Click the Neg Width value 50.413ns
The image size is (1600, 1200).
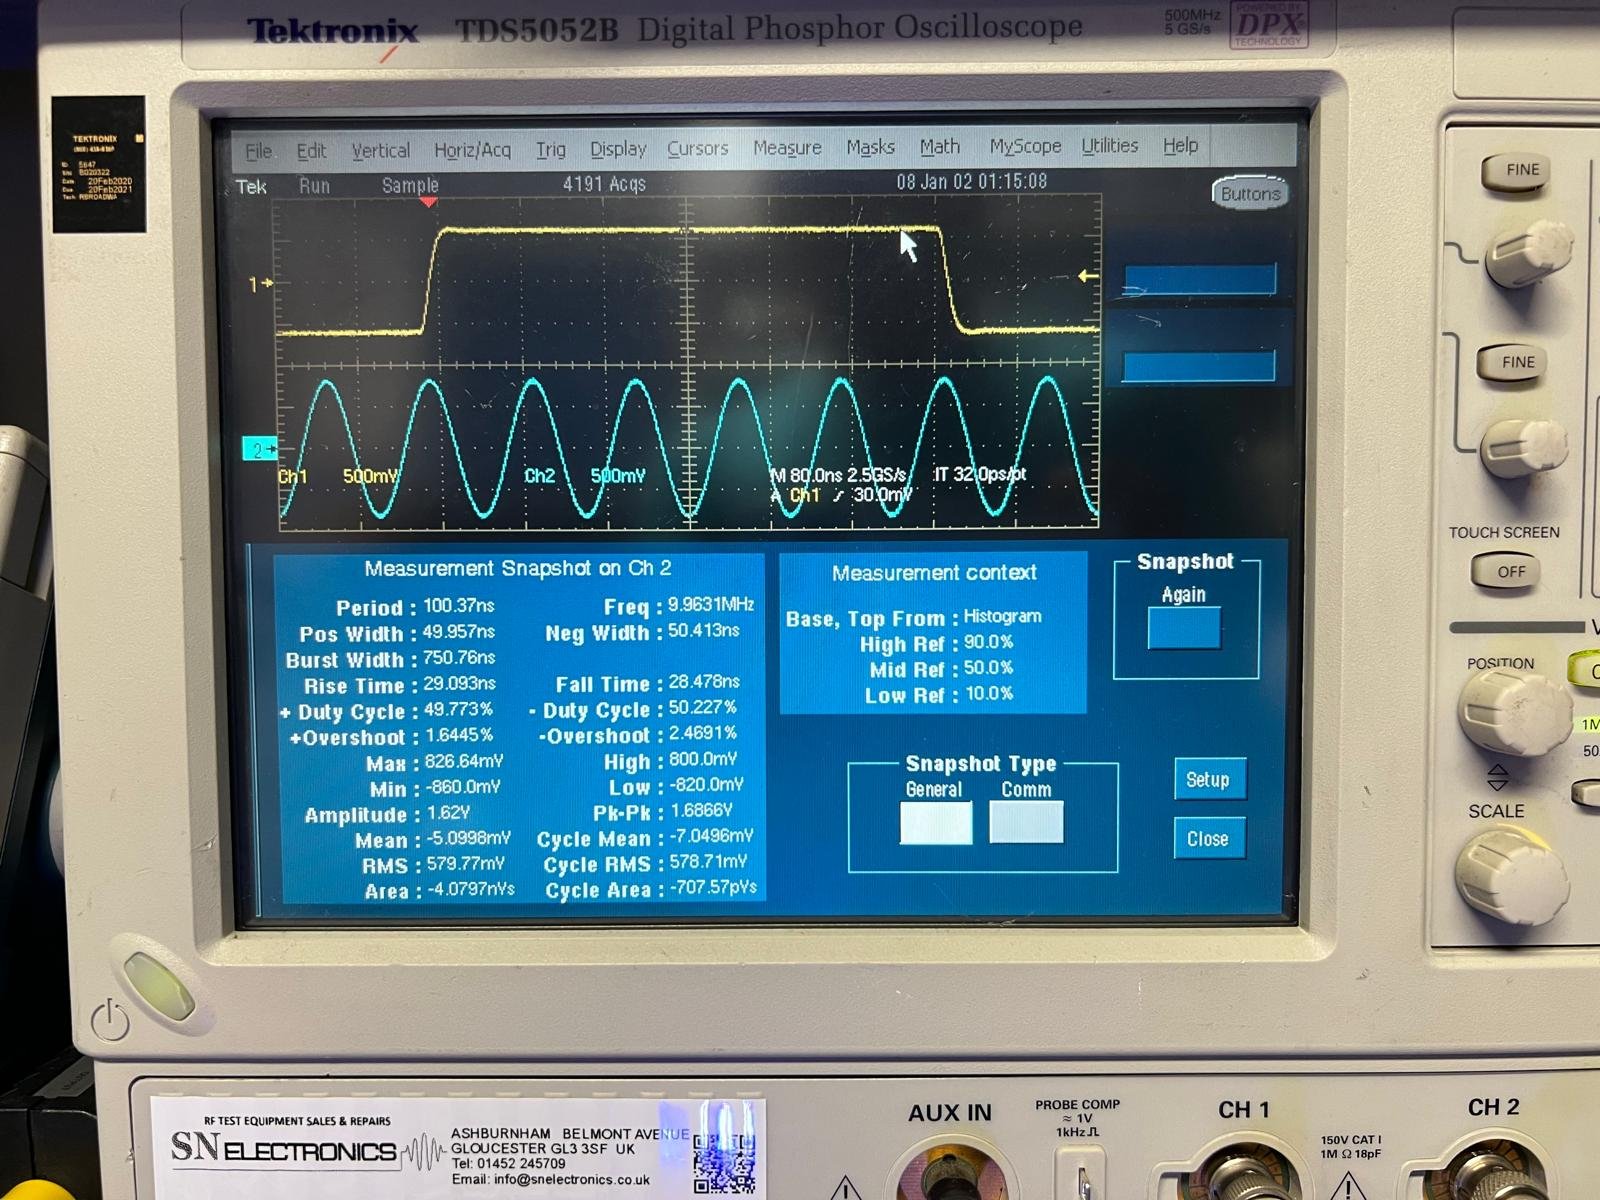coord(704,631)
